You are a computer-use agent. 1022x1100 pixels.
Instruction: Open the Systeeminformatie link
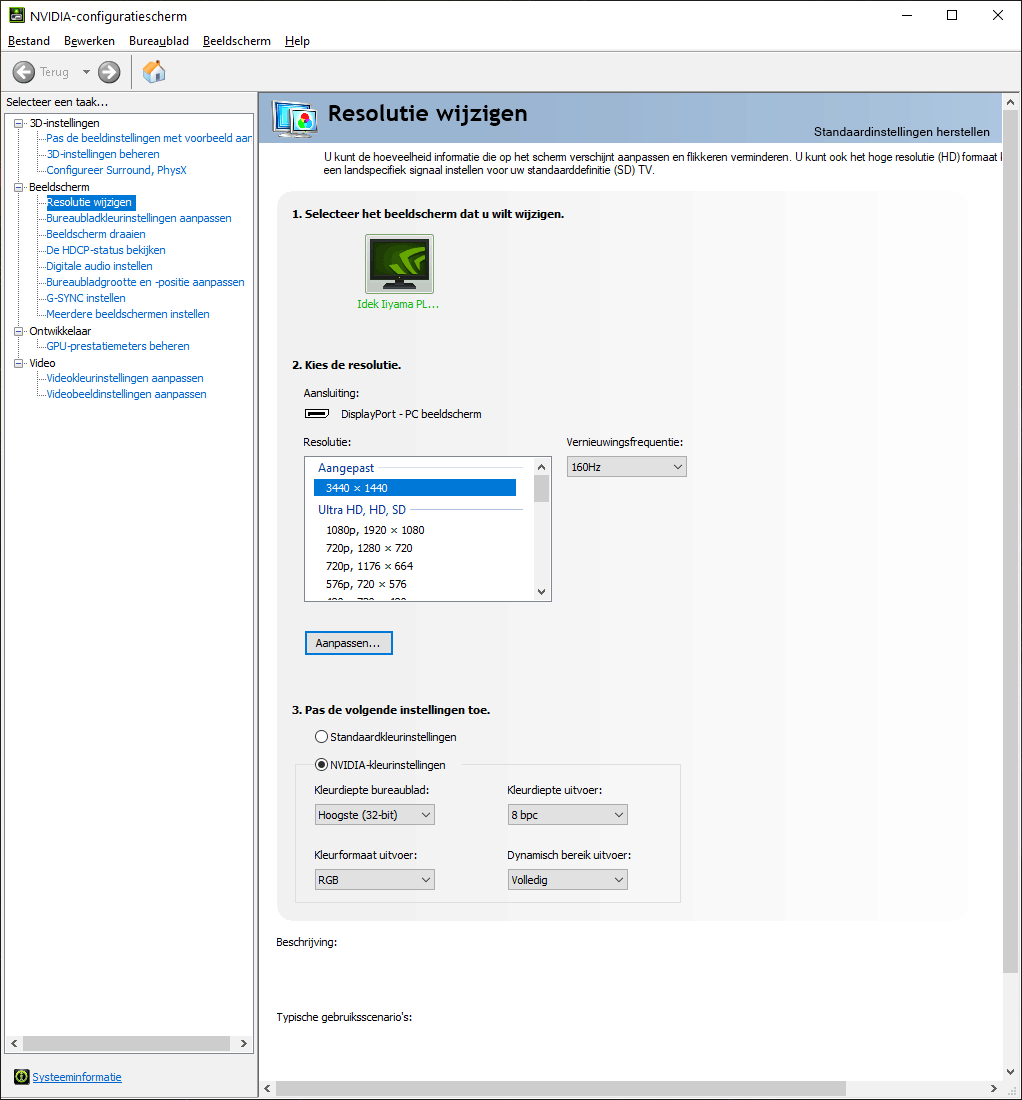click(77, 1077)
